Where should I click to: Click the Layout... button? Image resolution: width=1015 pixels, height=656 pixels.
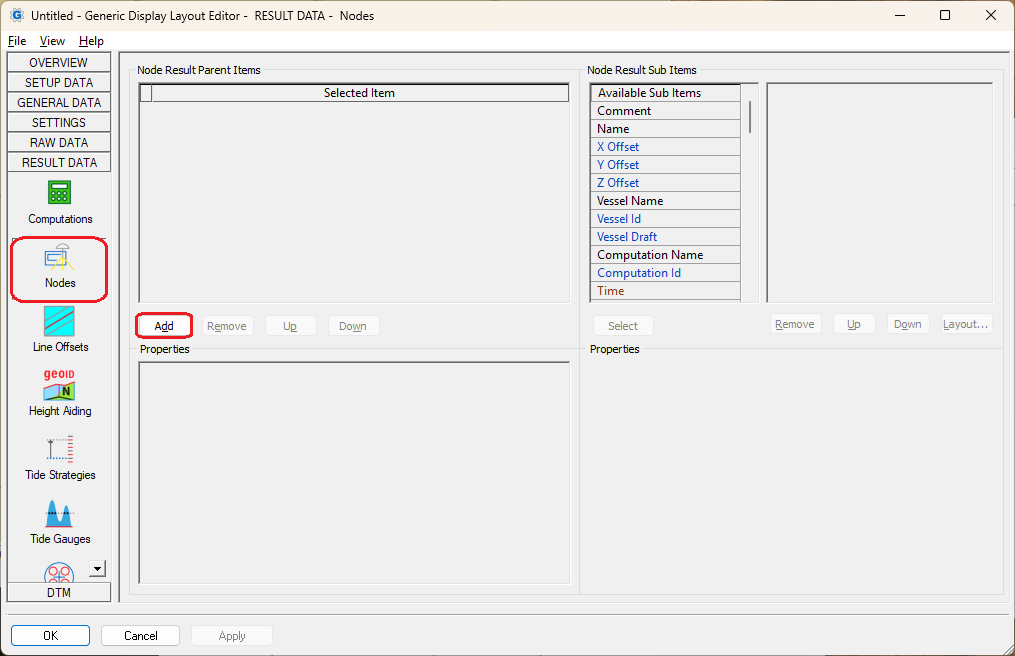[x=966, y=324]
